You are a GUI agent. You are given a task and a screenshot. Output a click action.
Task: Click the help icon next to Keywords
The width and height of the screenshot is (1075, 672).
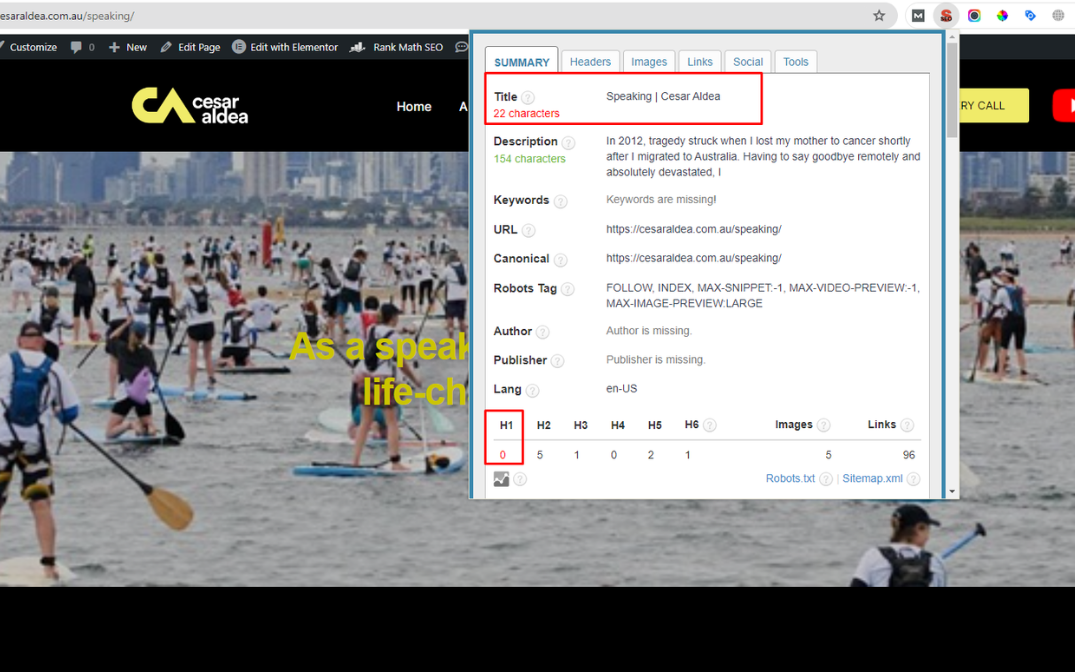(560, 201)
